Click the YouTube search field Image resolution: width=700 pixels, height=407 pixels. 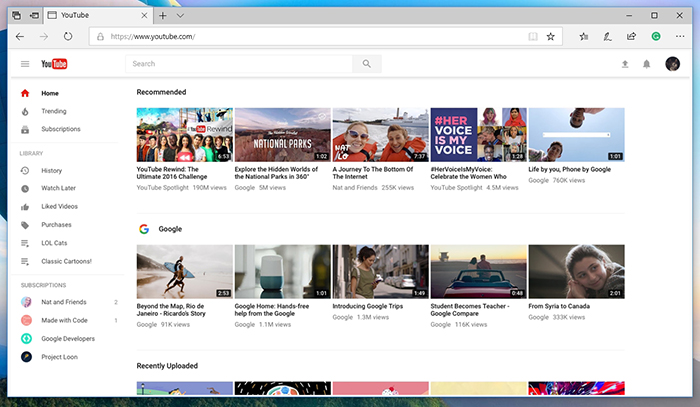tap(239, 64)
